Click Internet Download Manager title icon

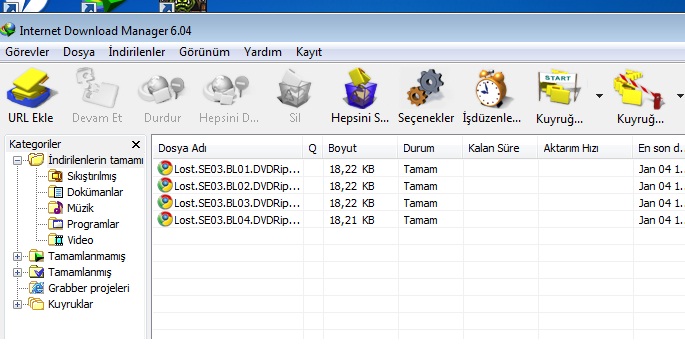(8, 30)
